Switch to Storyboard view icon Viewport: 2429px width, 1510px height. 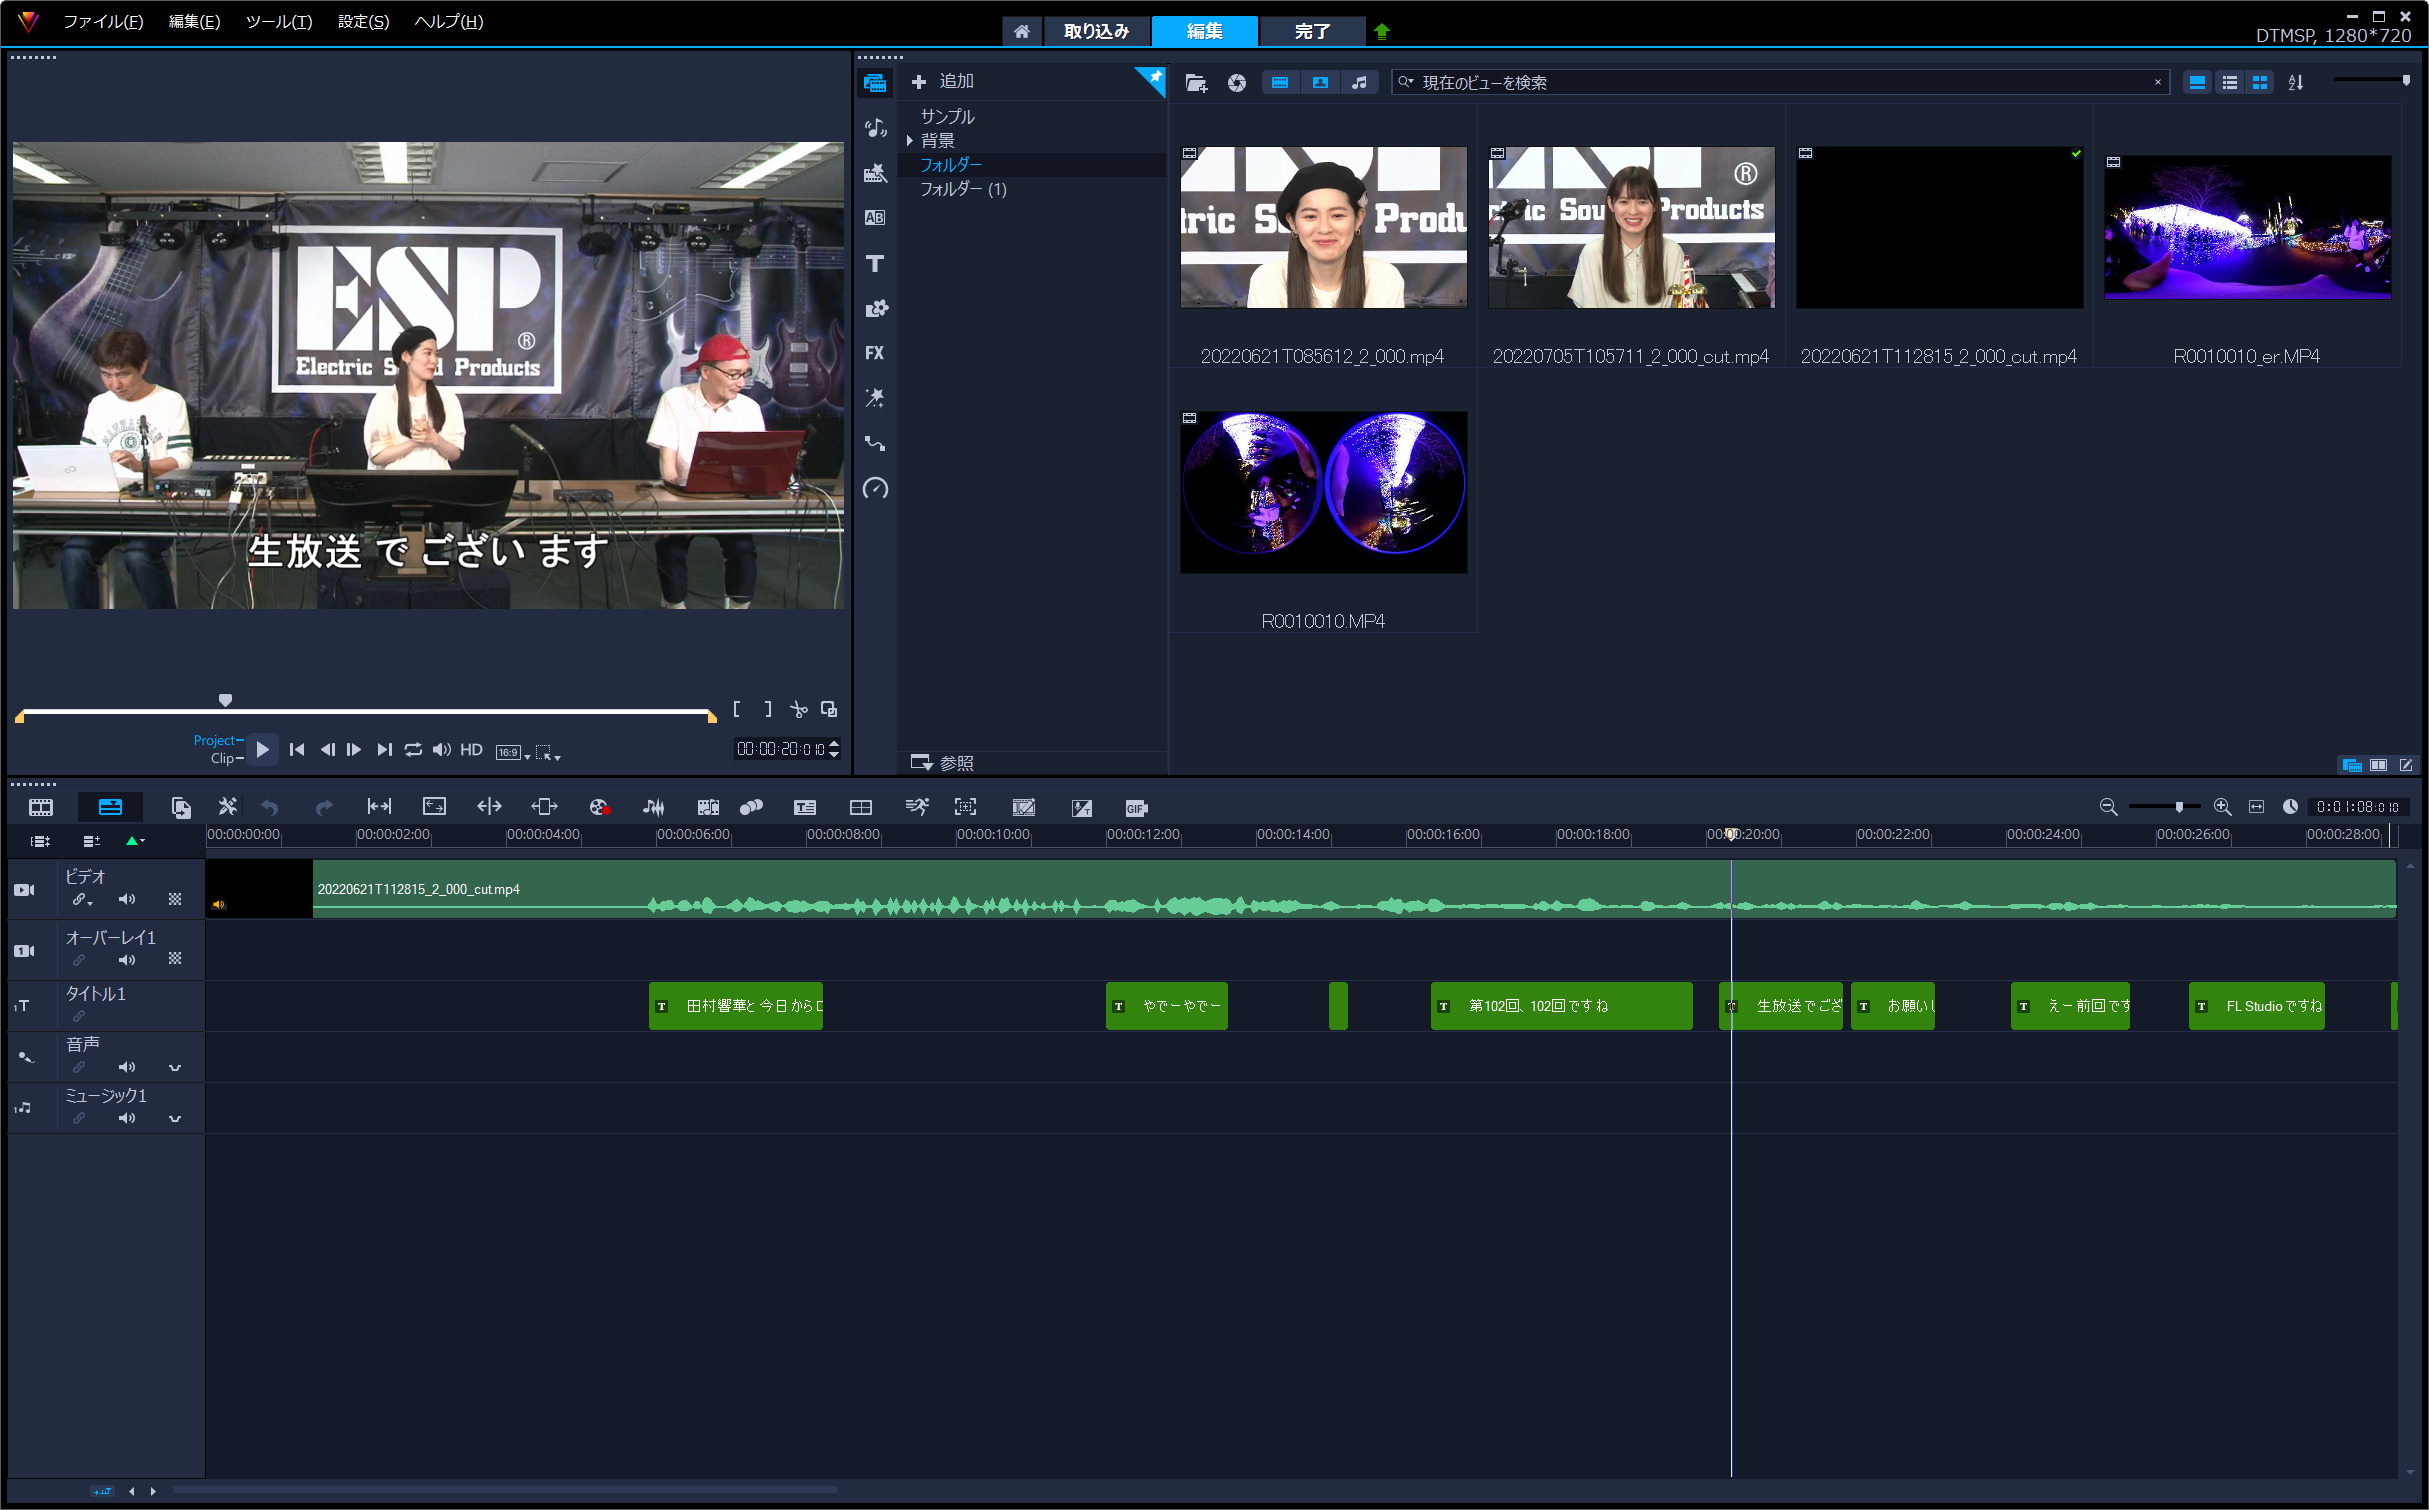[x=41, y=807]
